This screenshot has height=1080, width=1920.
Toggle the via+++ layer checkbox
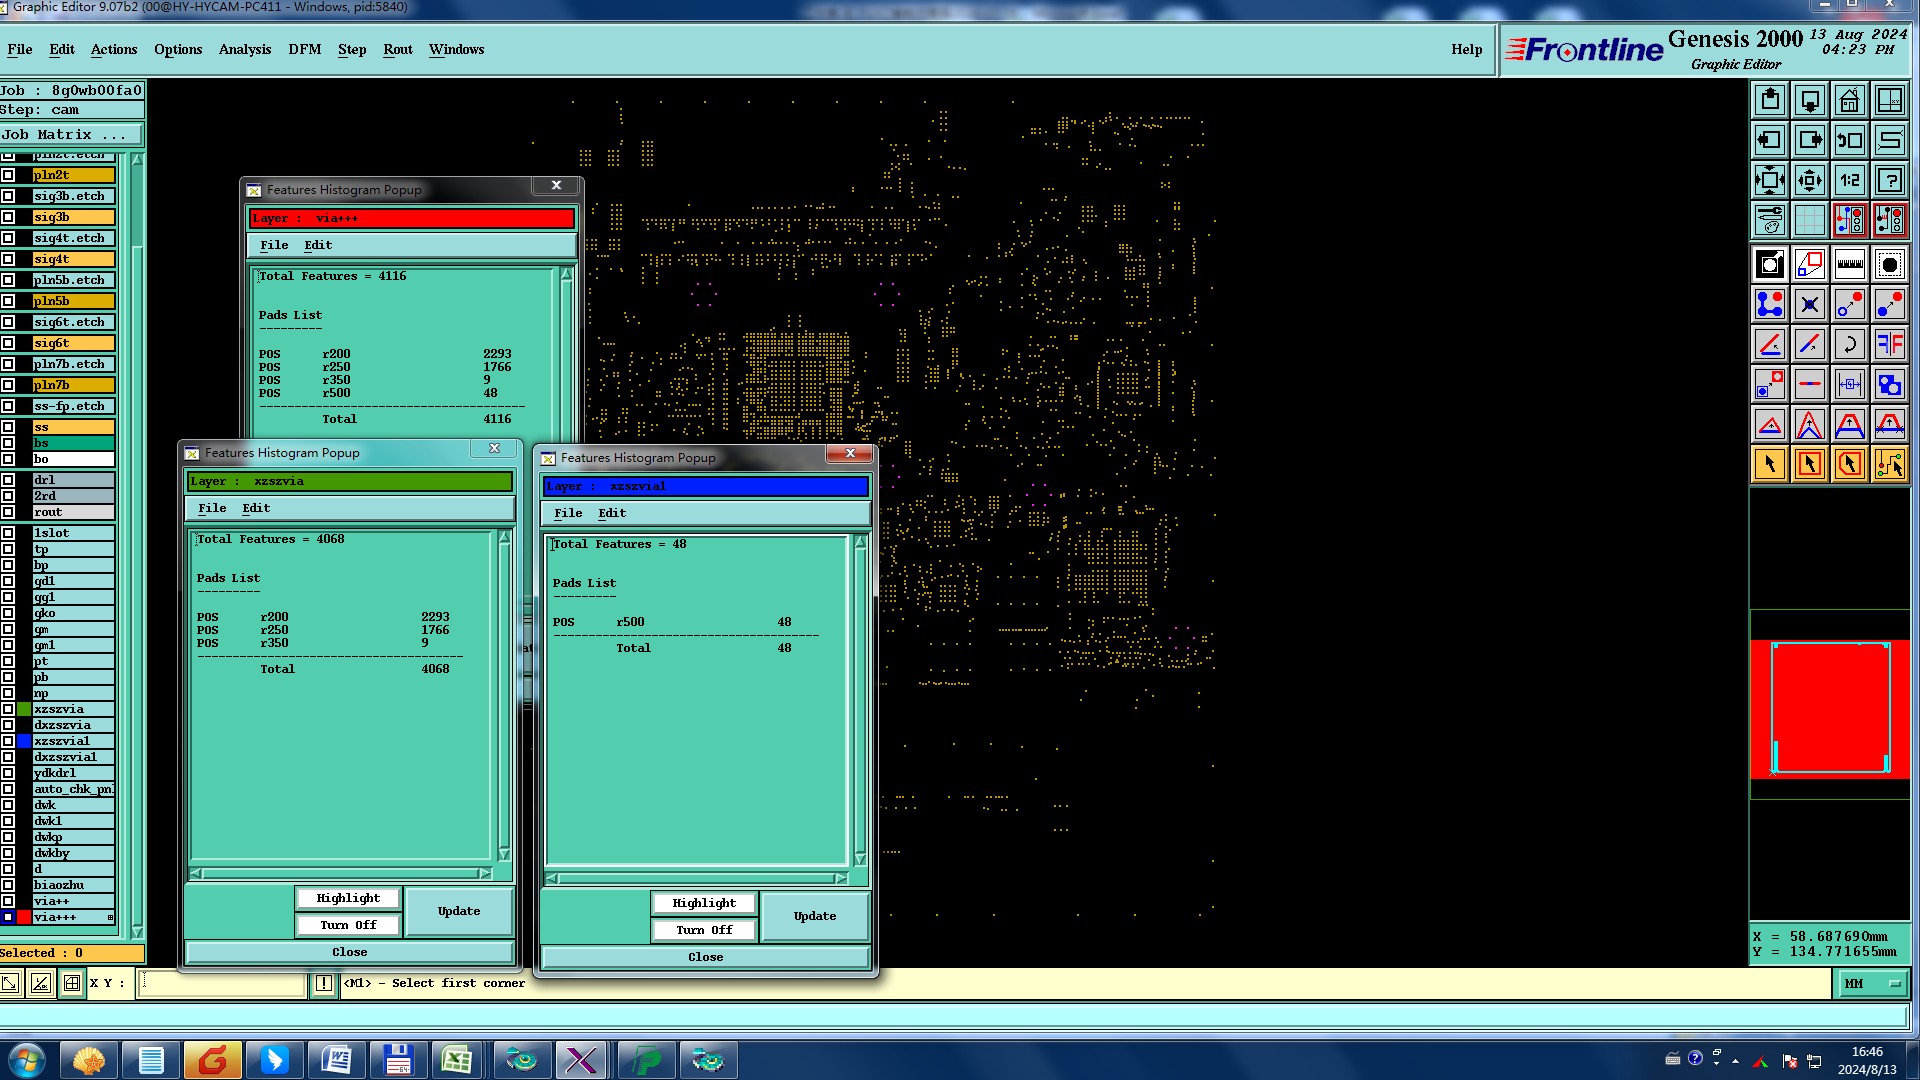(x=8, y=917)
